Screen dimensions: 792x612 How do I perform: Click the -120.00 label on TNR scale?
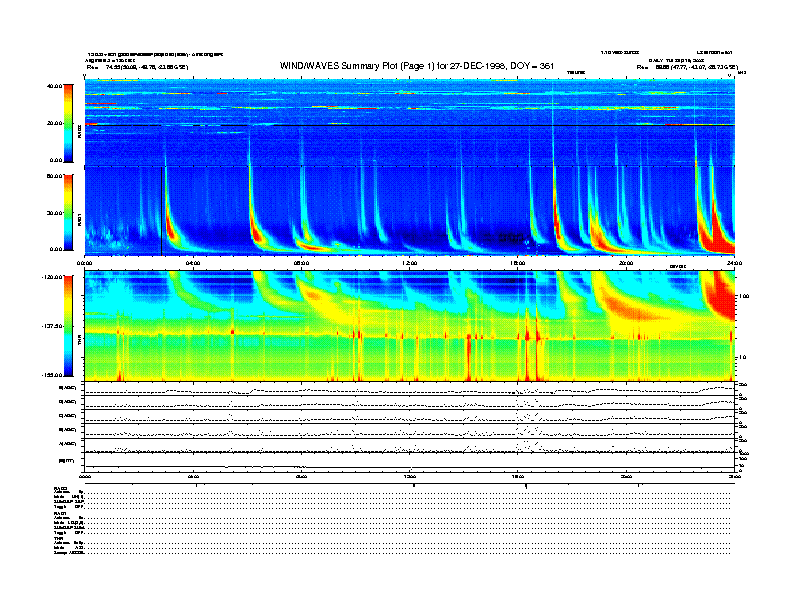pos(52,277)
